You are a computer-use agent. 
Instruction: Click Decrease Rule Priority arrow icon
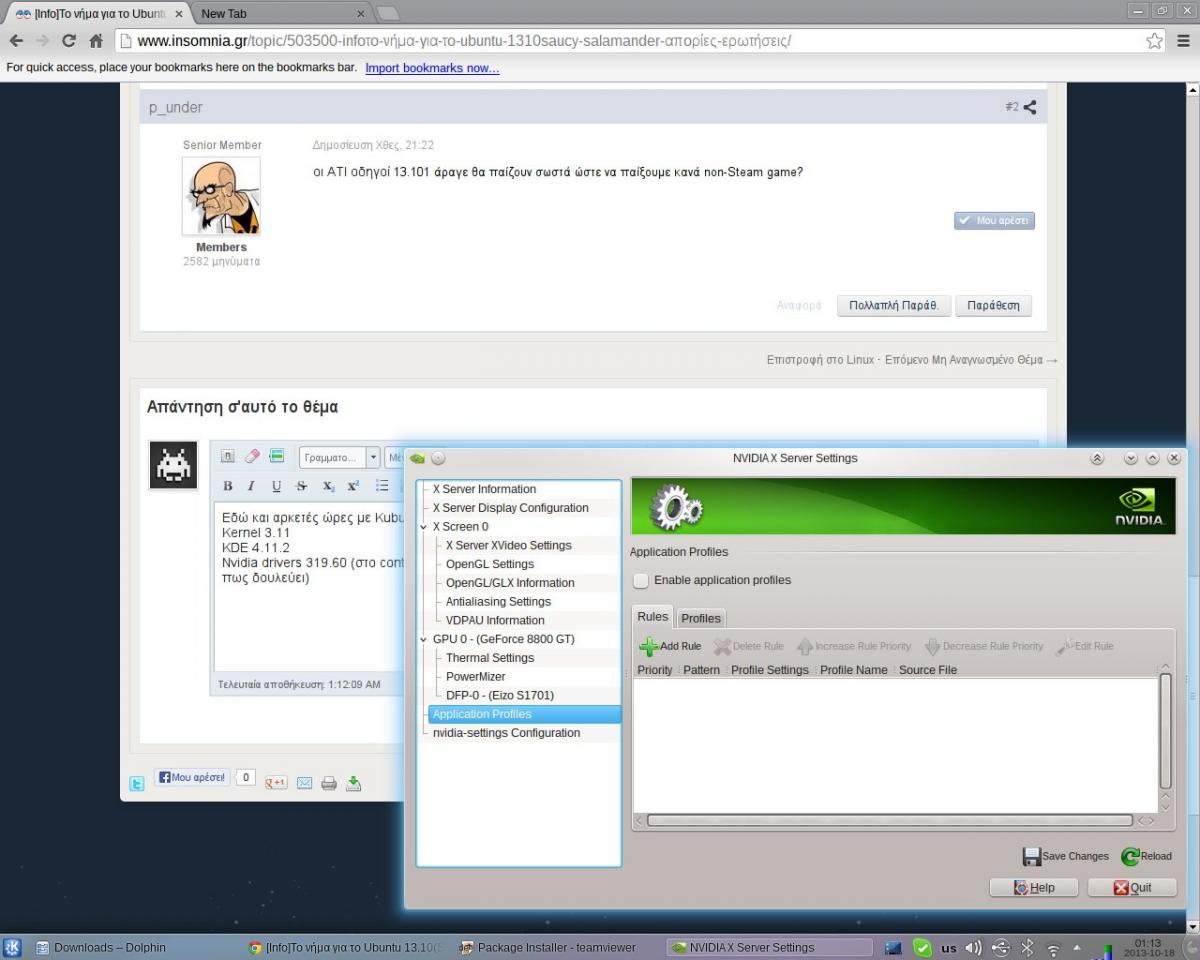tap(933, 646)
